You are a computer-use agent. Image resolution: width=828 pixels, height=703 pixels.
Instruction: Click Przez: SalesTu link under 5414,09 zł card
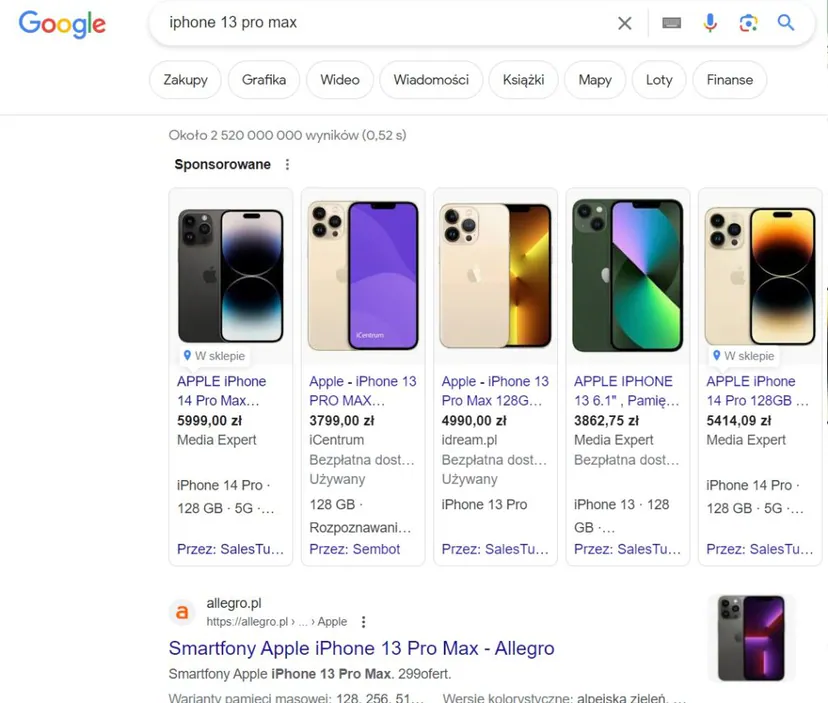(760, 549)
